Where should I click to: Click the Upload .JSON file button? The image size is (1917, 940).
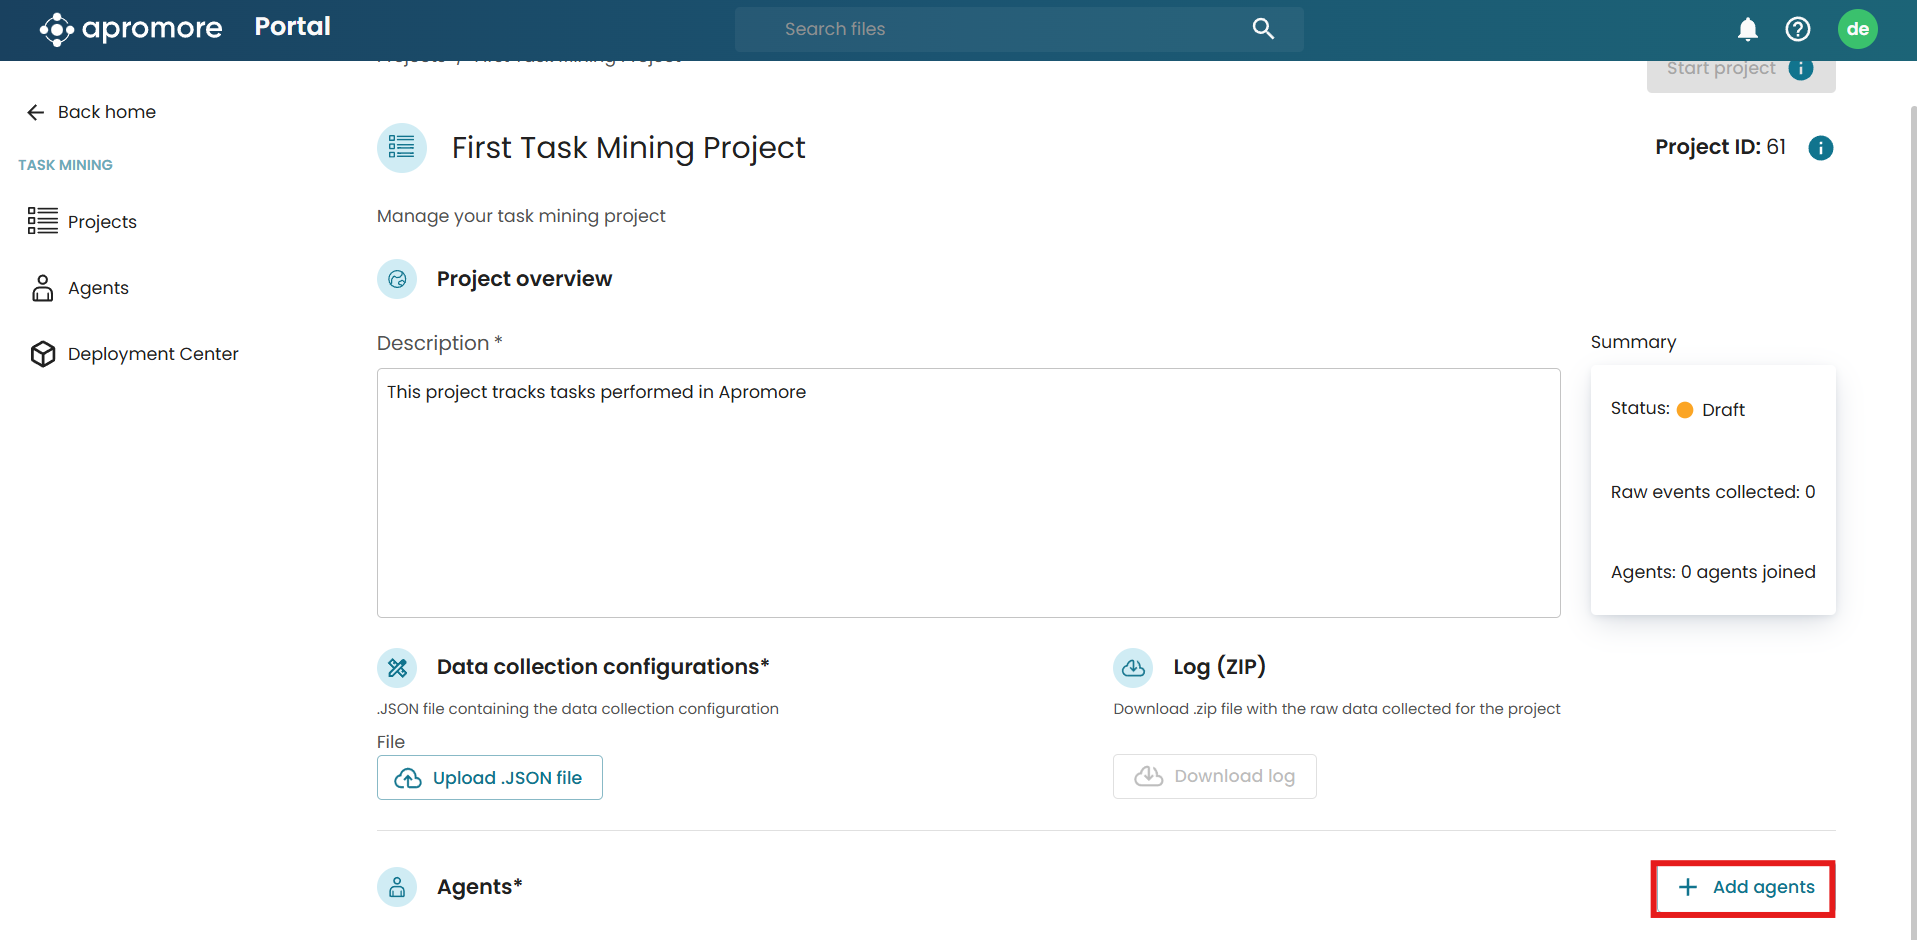tap(489, 778)
